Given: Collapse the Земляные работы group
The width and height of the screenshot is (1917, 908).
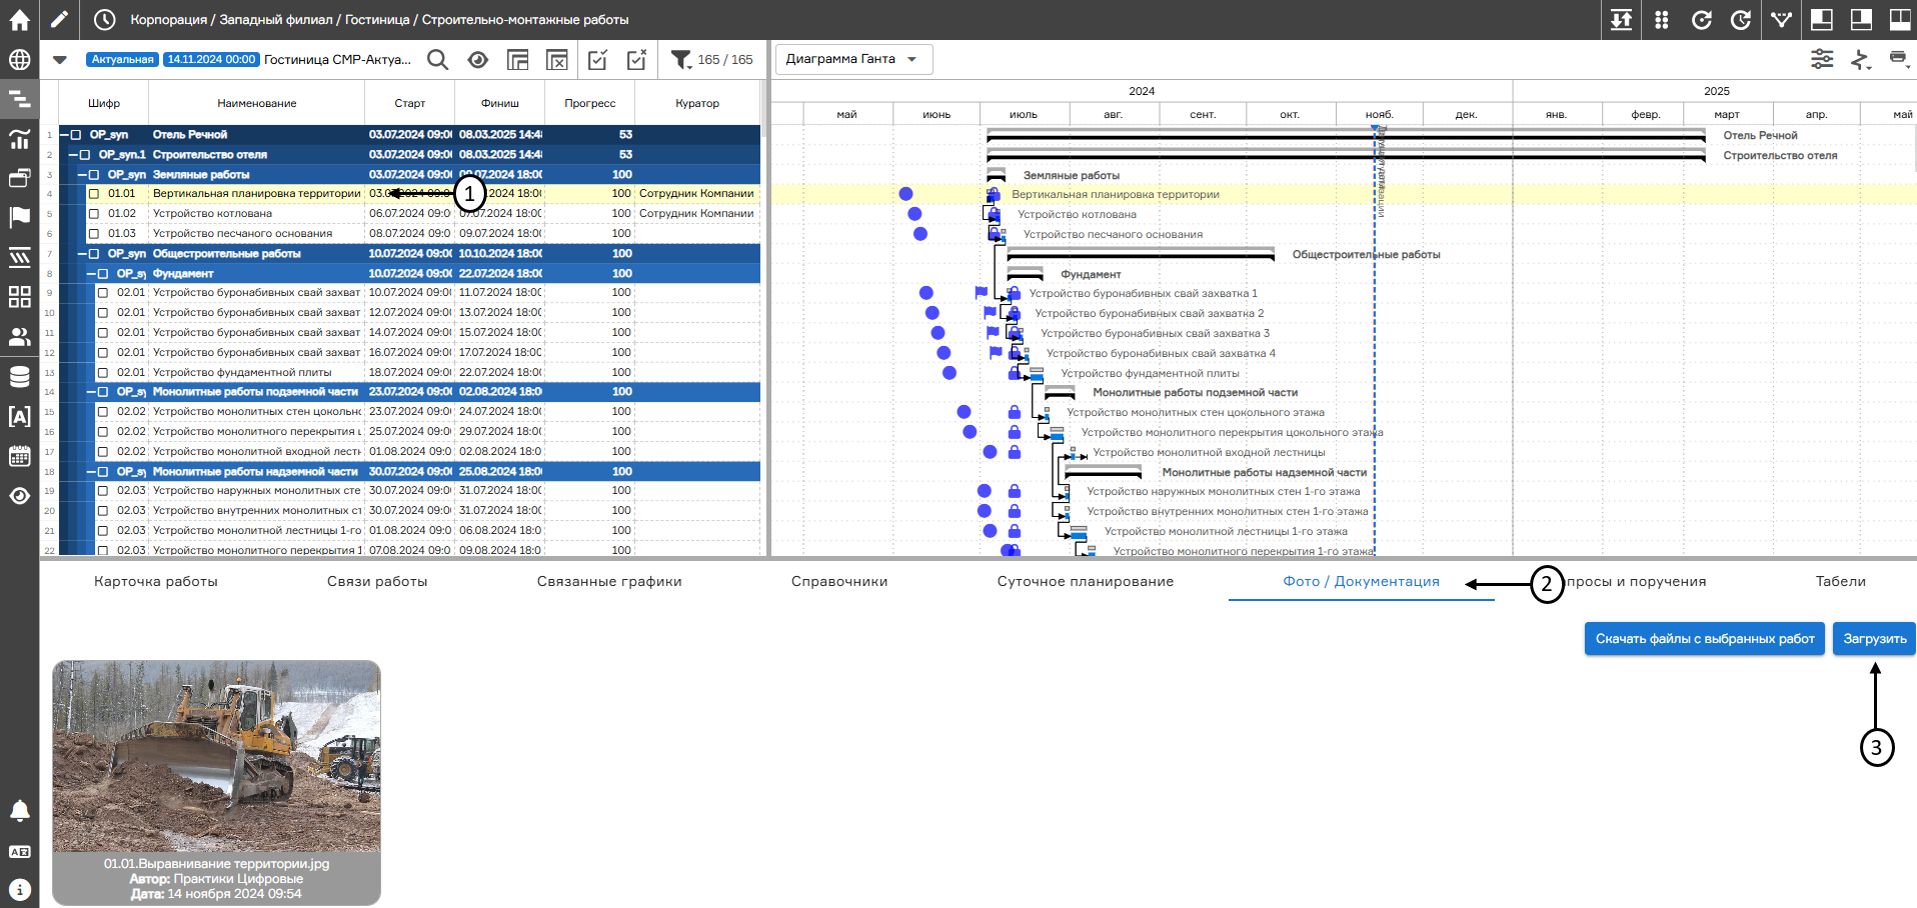Looking at the screenshot, I should point(82,174).
